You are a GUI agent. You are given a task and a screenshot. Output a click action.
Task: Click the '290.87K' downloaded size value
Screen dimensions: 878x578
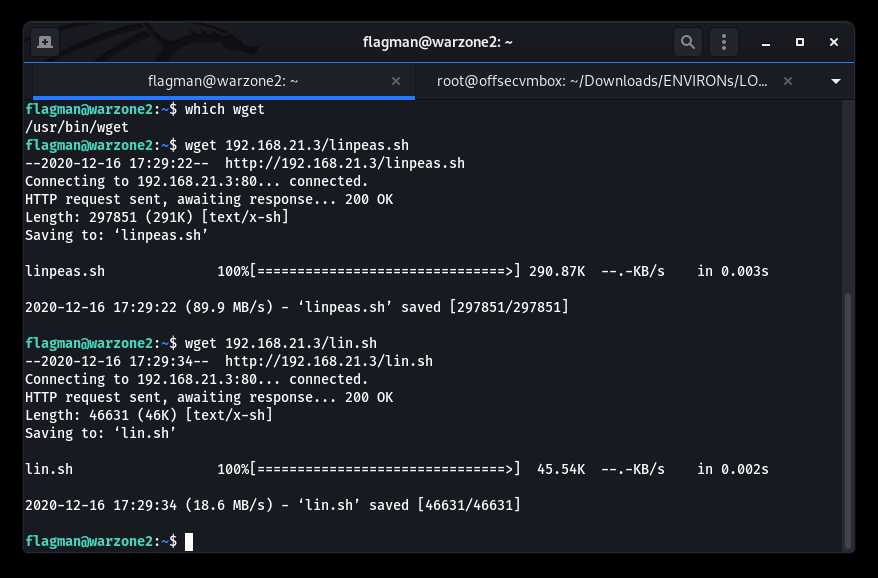pos(557,271)
